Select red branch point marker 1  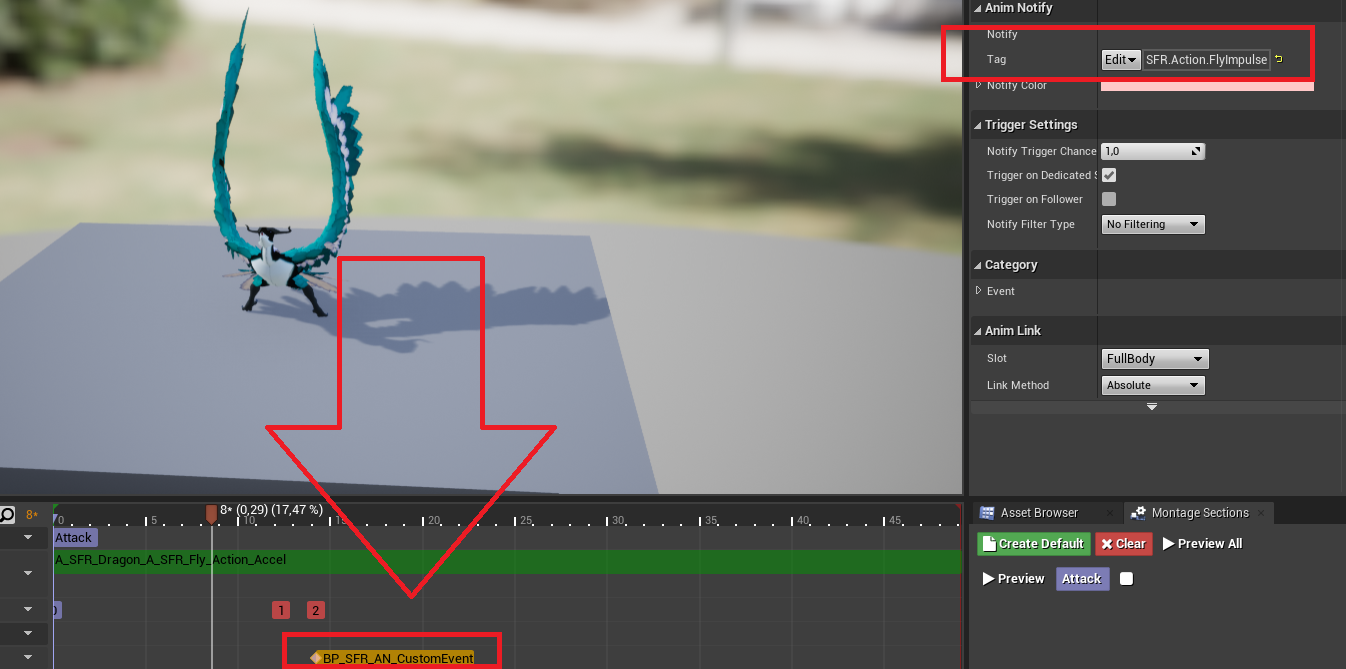(x=281, y=610)
